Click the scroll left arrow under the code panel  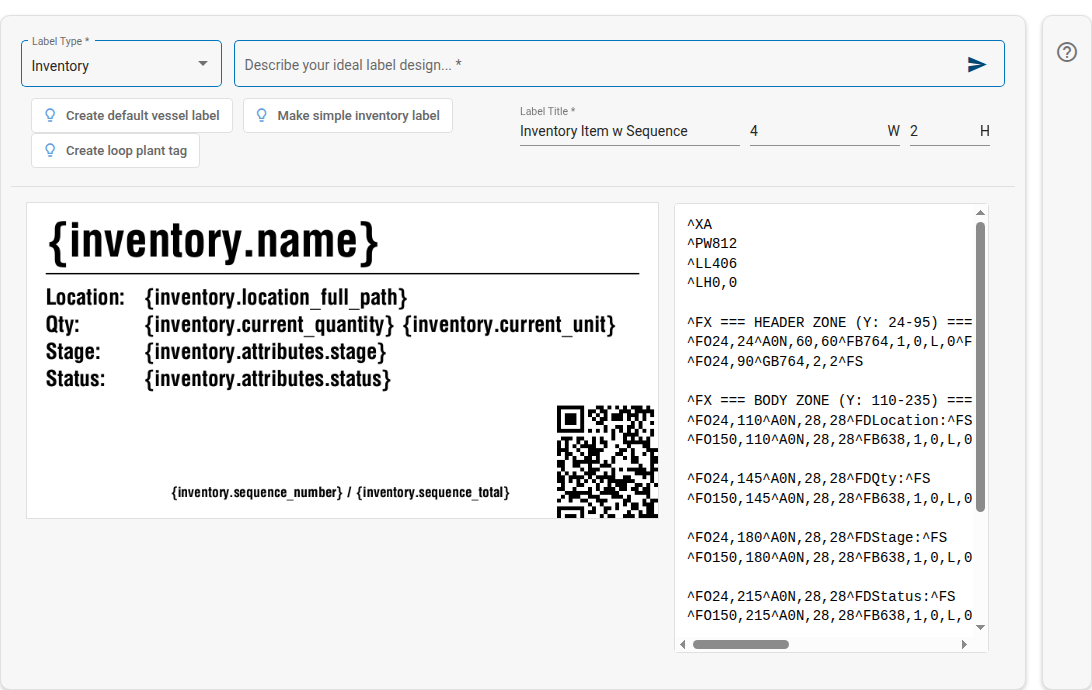point(682,644)
